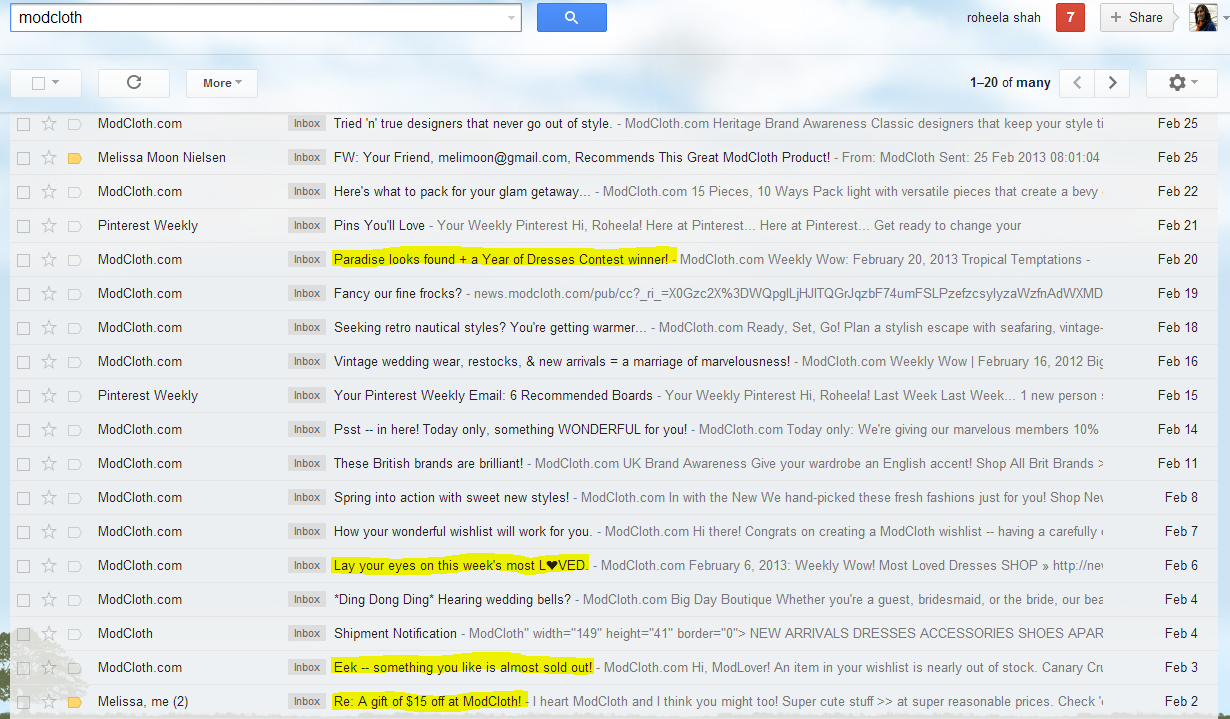
Task: Star the Shipment Notification email
Action: click(48, 633)
